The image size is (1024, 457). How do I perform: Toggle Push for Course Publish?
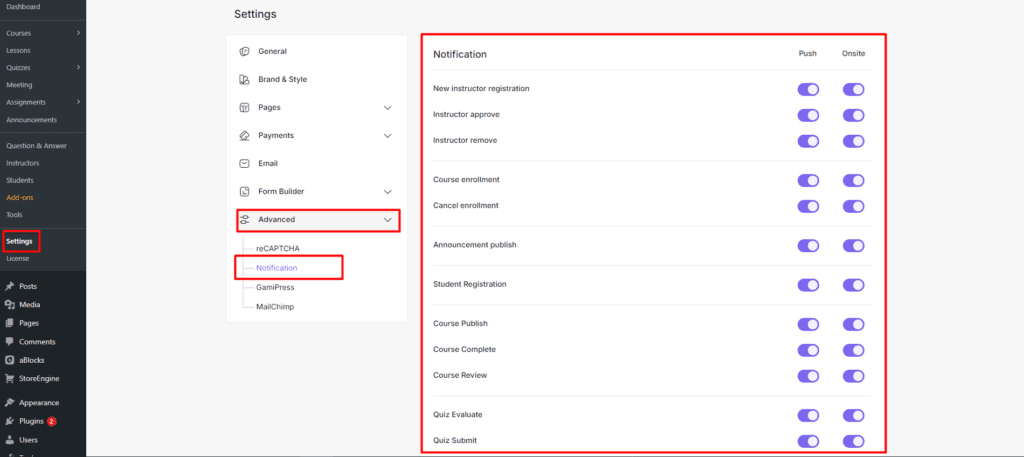[x=808, y=324]
